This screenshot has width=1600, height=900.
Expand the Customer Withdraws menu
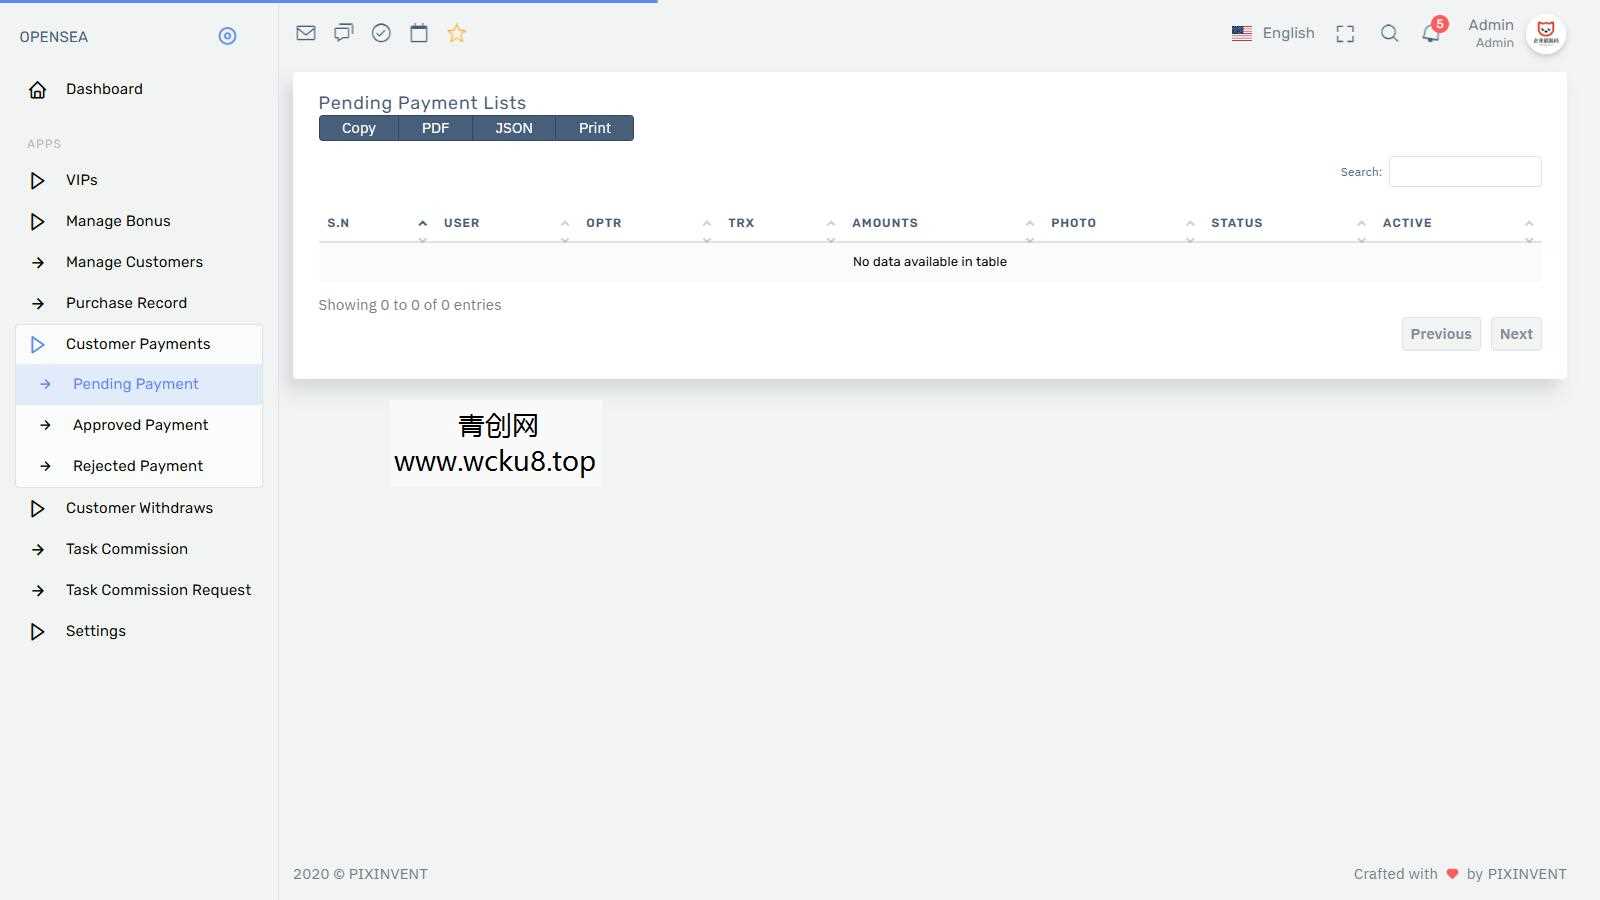coord(139,508)
